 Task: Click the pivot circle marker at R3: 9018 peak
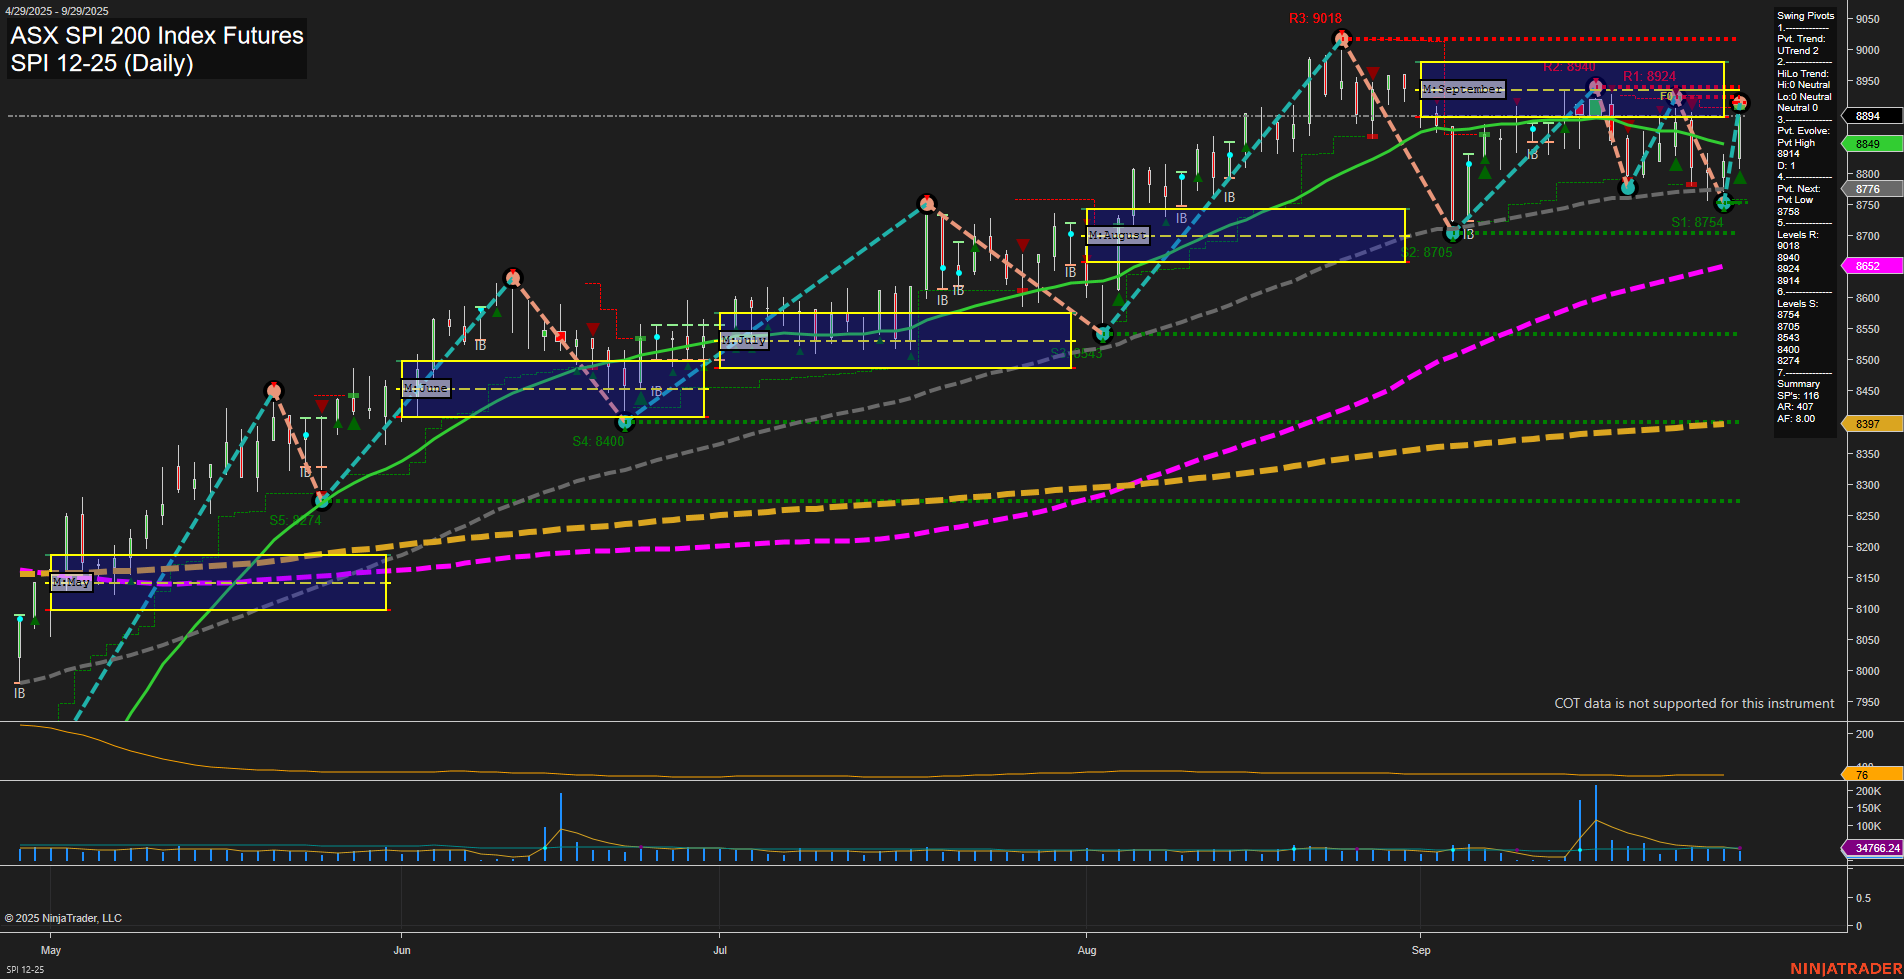pyautogui.click(x=1342, y=38)
